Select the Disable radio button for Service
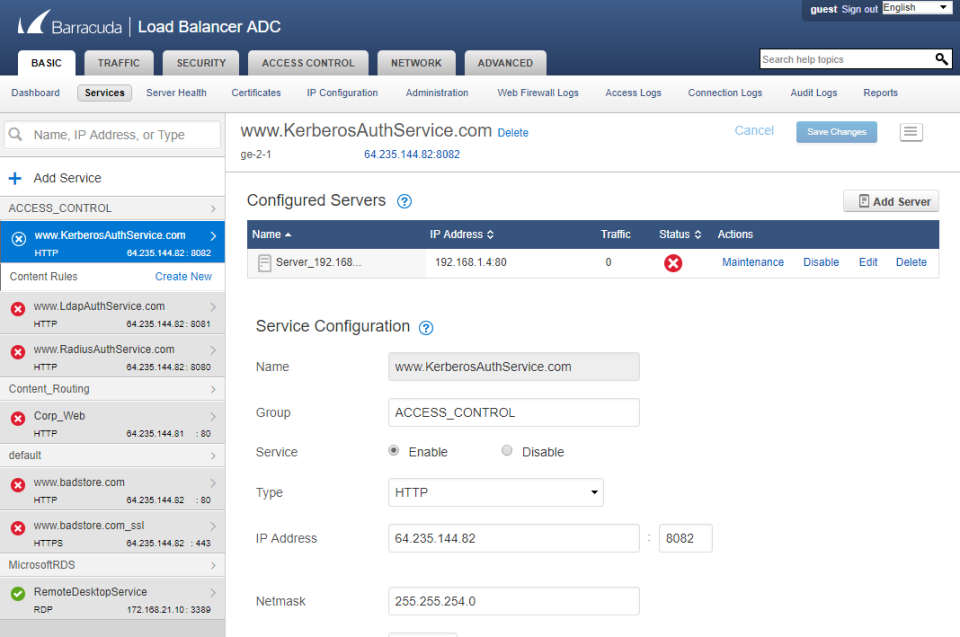Screen dimensions: 960x637 [507, 451]
